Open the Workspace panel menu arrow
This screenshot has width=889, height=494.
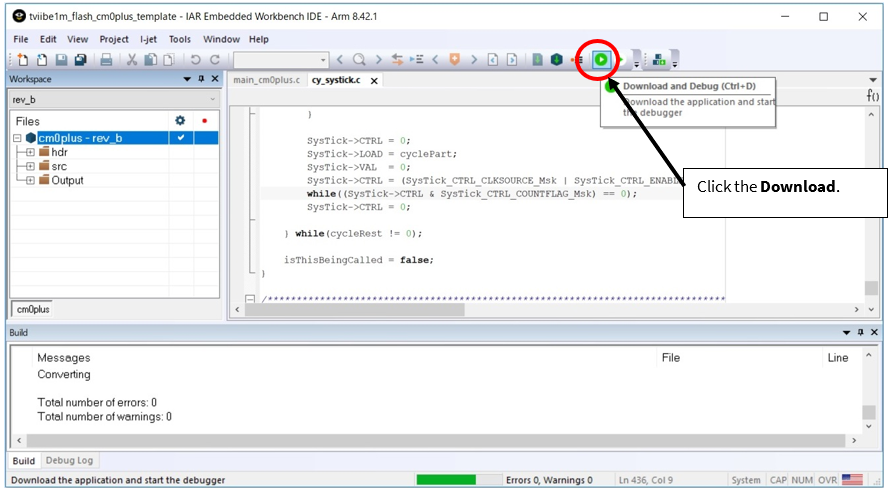pos(187,79)
